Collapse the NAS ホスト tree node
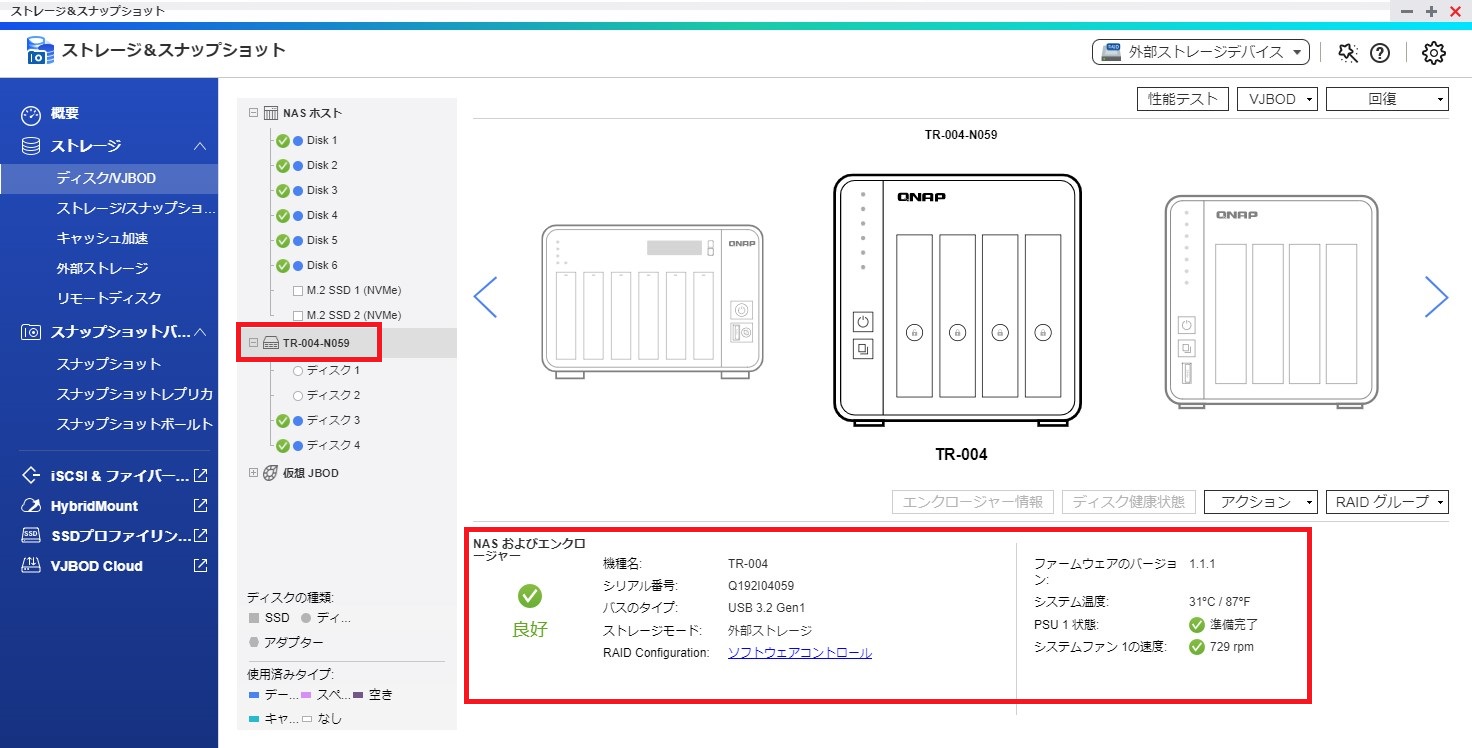 tap(253, 113)
